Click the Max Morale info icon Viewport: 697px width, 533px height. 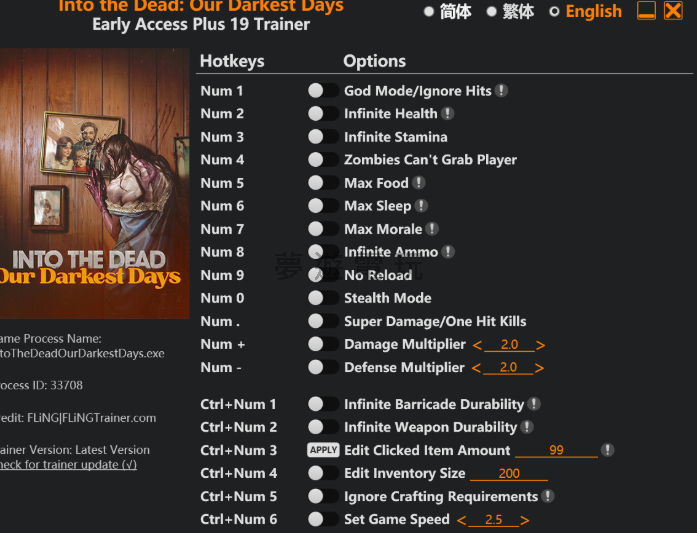432,229
